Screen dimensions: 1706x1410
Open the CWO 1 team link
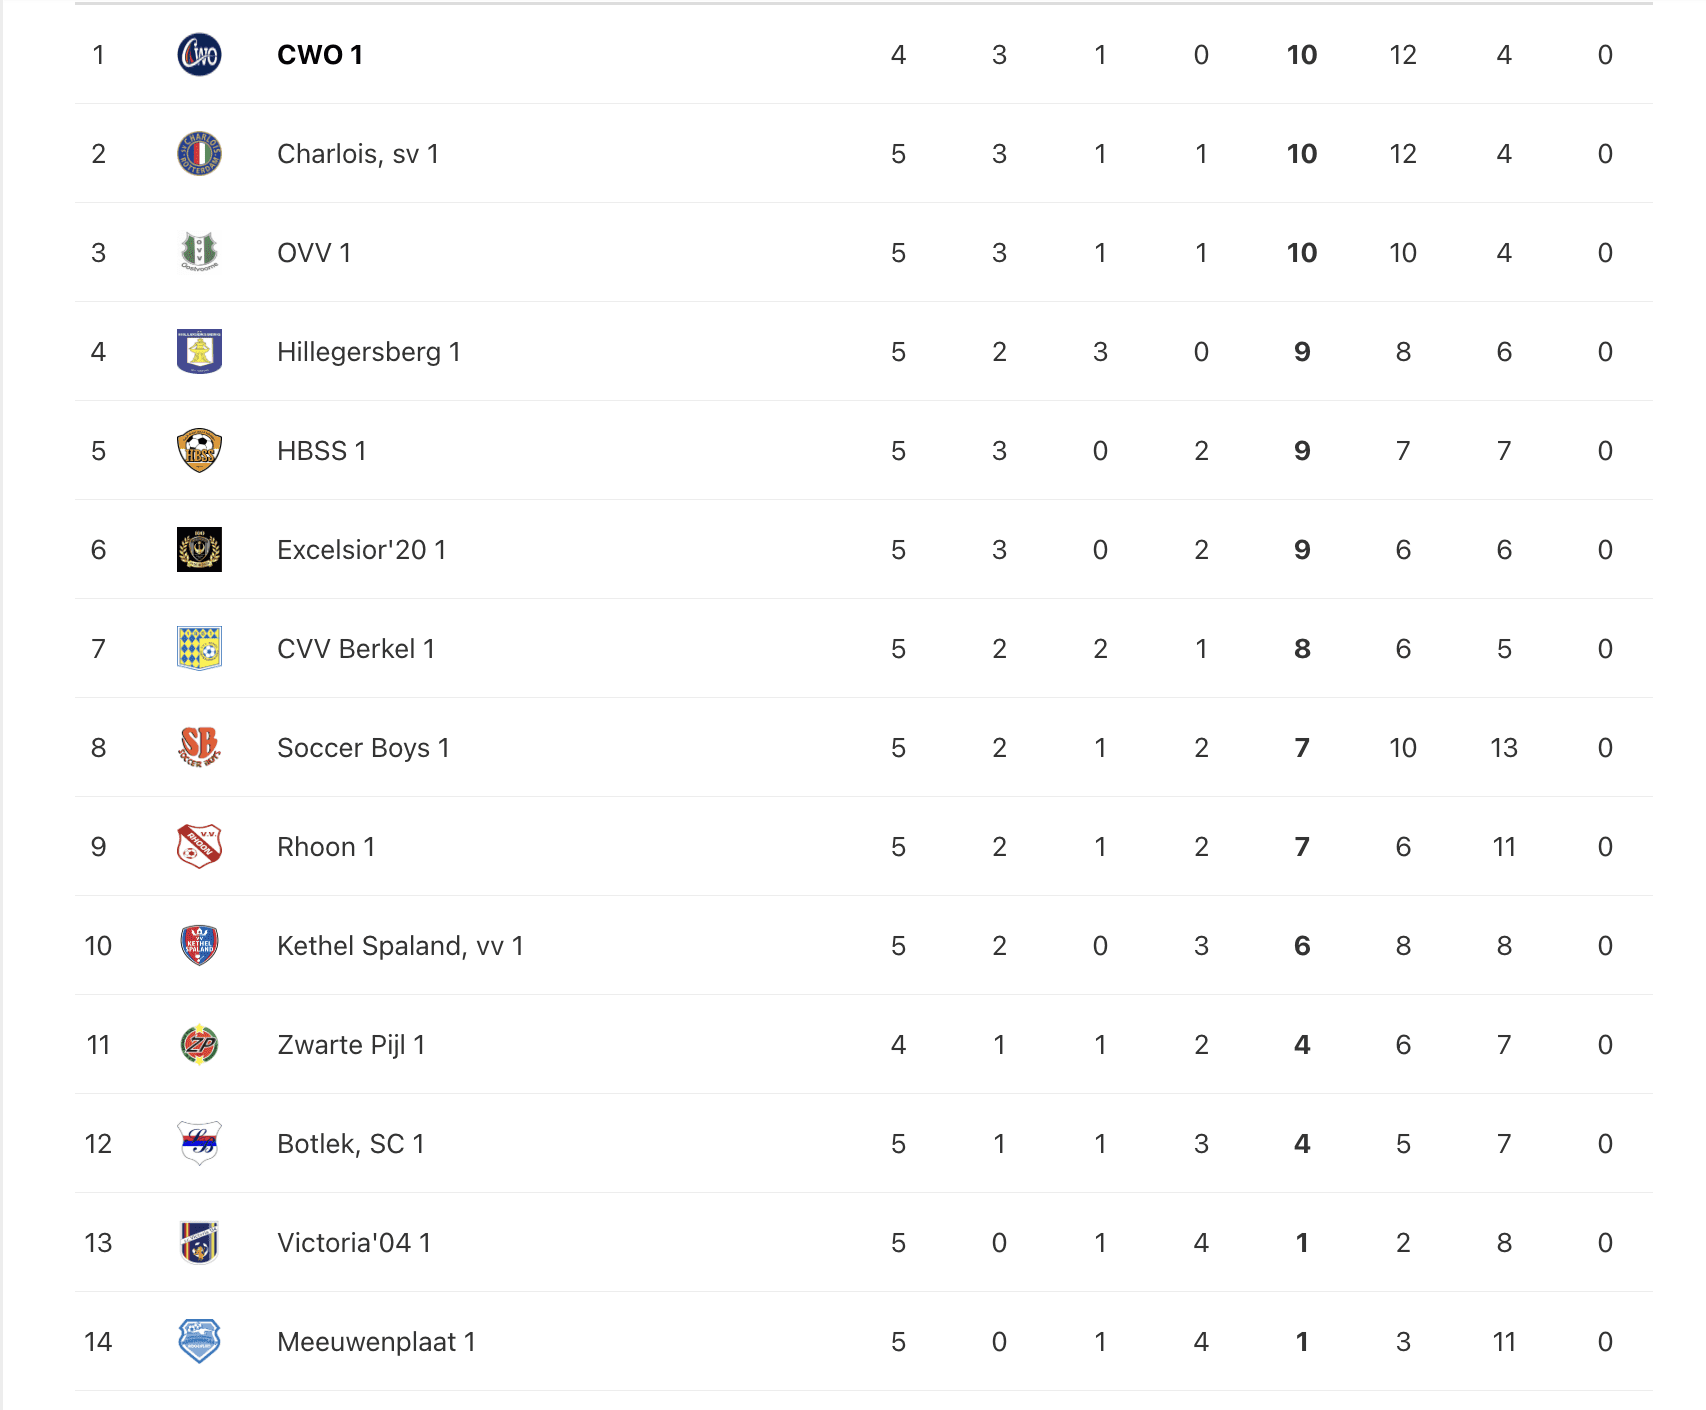point(319,55)
